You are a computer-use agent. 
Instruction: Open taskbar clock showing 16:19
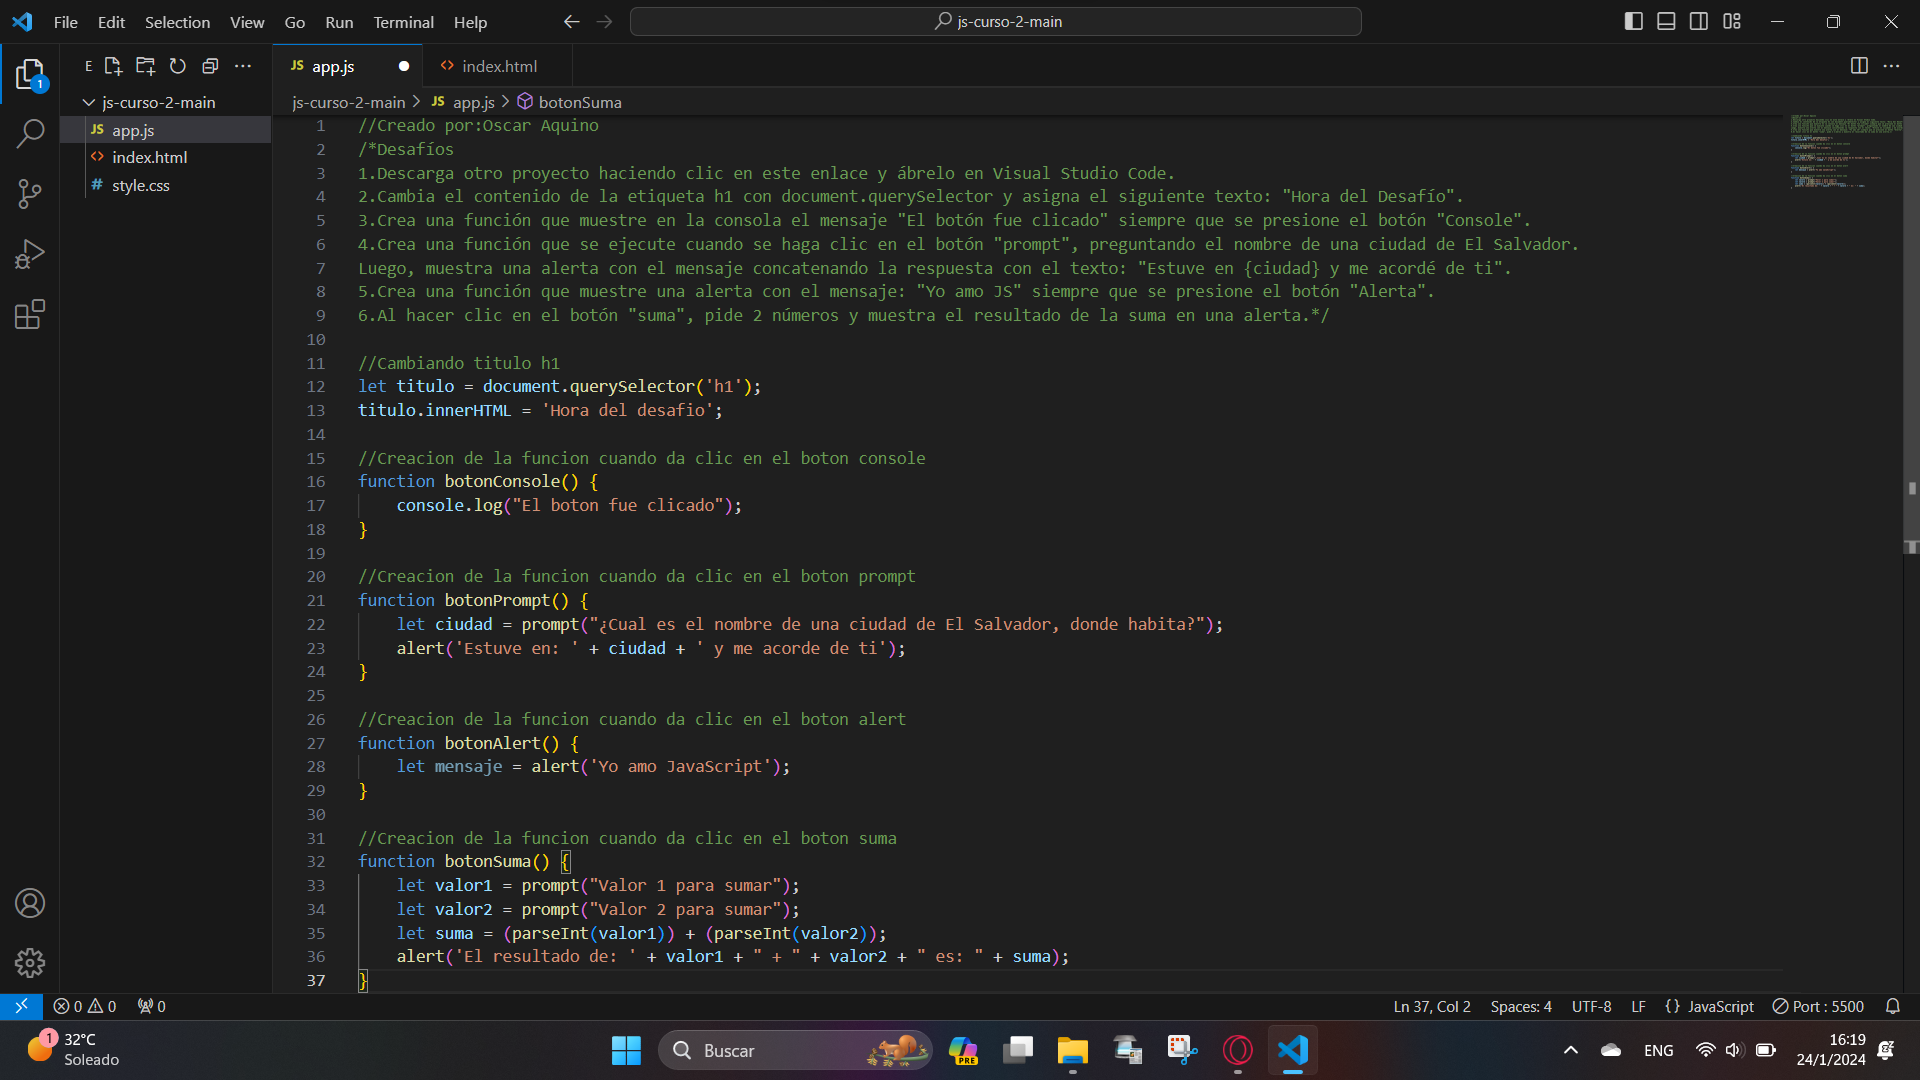click(1831, 1050)
